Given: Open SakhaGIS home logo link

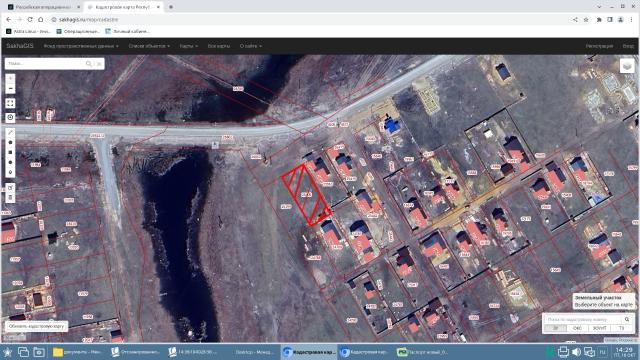Looking at the screenshot, I should coord(20,46).
